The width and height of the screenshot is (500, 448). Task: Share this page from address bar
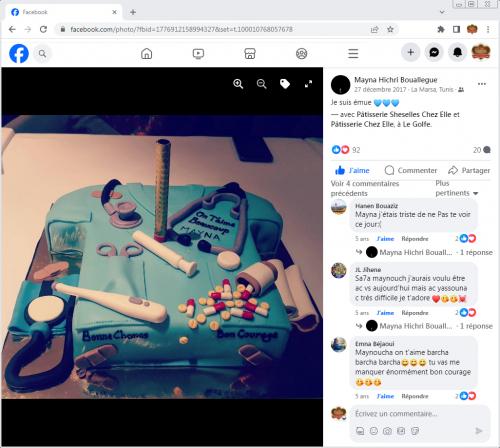click(x=375, y=29)
